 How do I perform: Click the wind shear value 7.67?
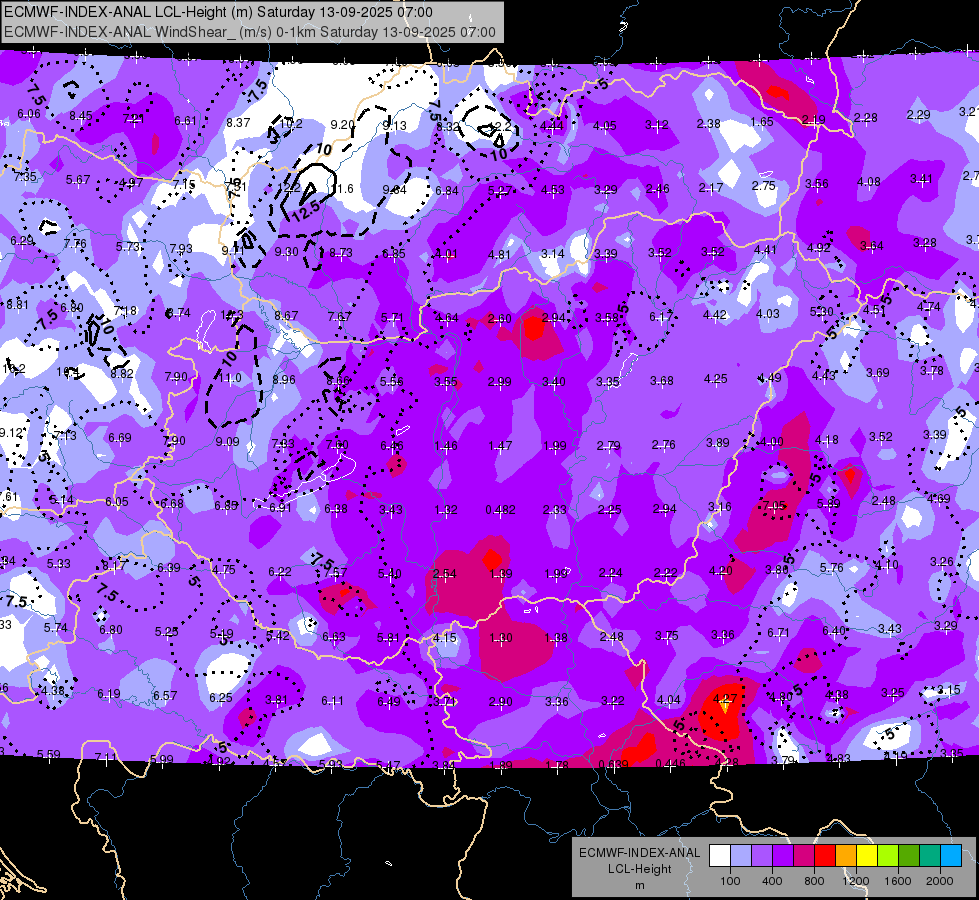click(x=340, y=317)
